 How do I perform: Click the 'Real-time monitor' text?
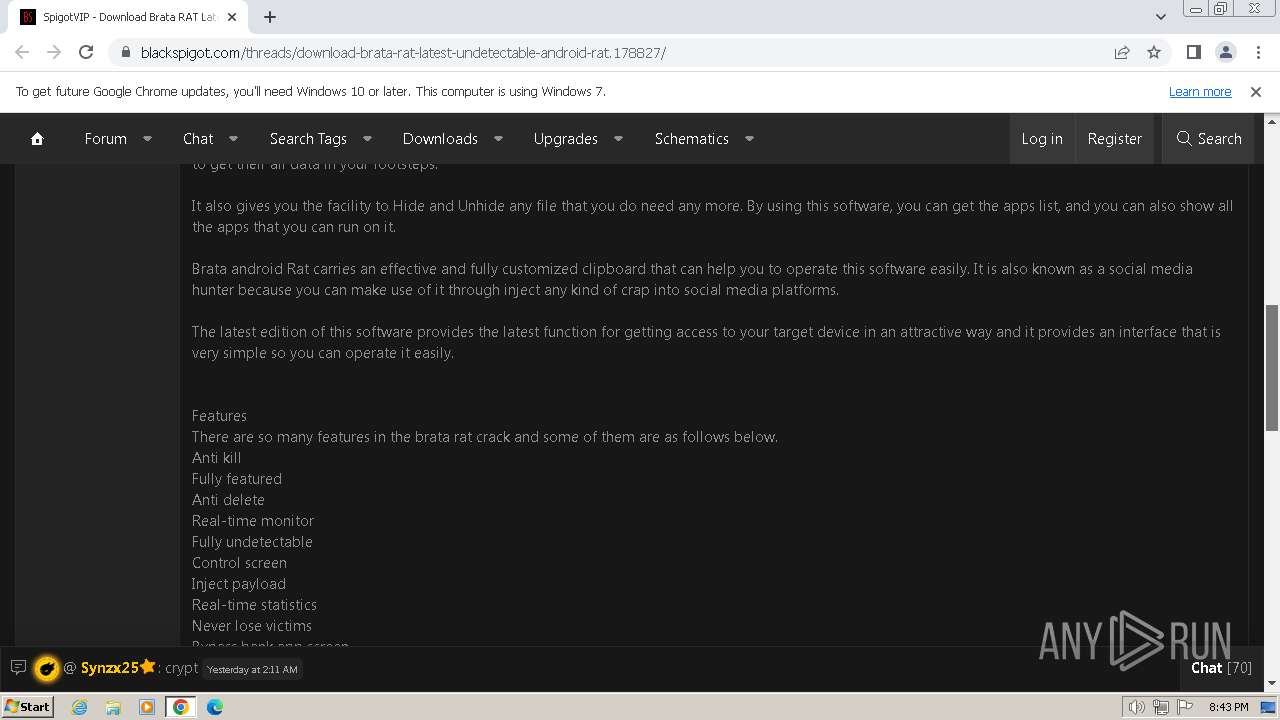click(253, 521)
